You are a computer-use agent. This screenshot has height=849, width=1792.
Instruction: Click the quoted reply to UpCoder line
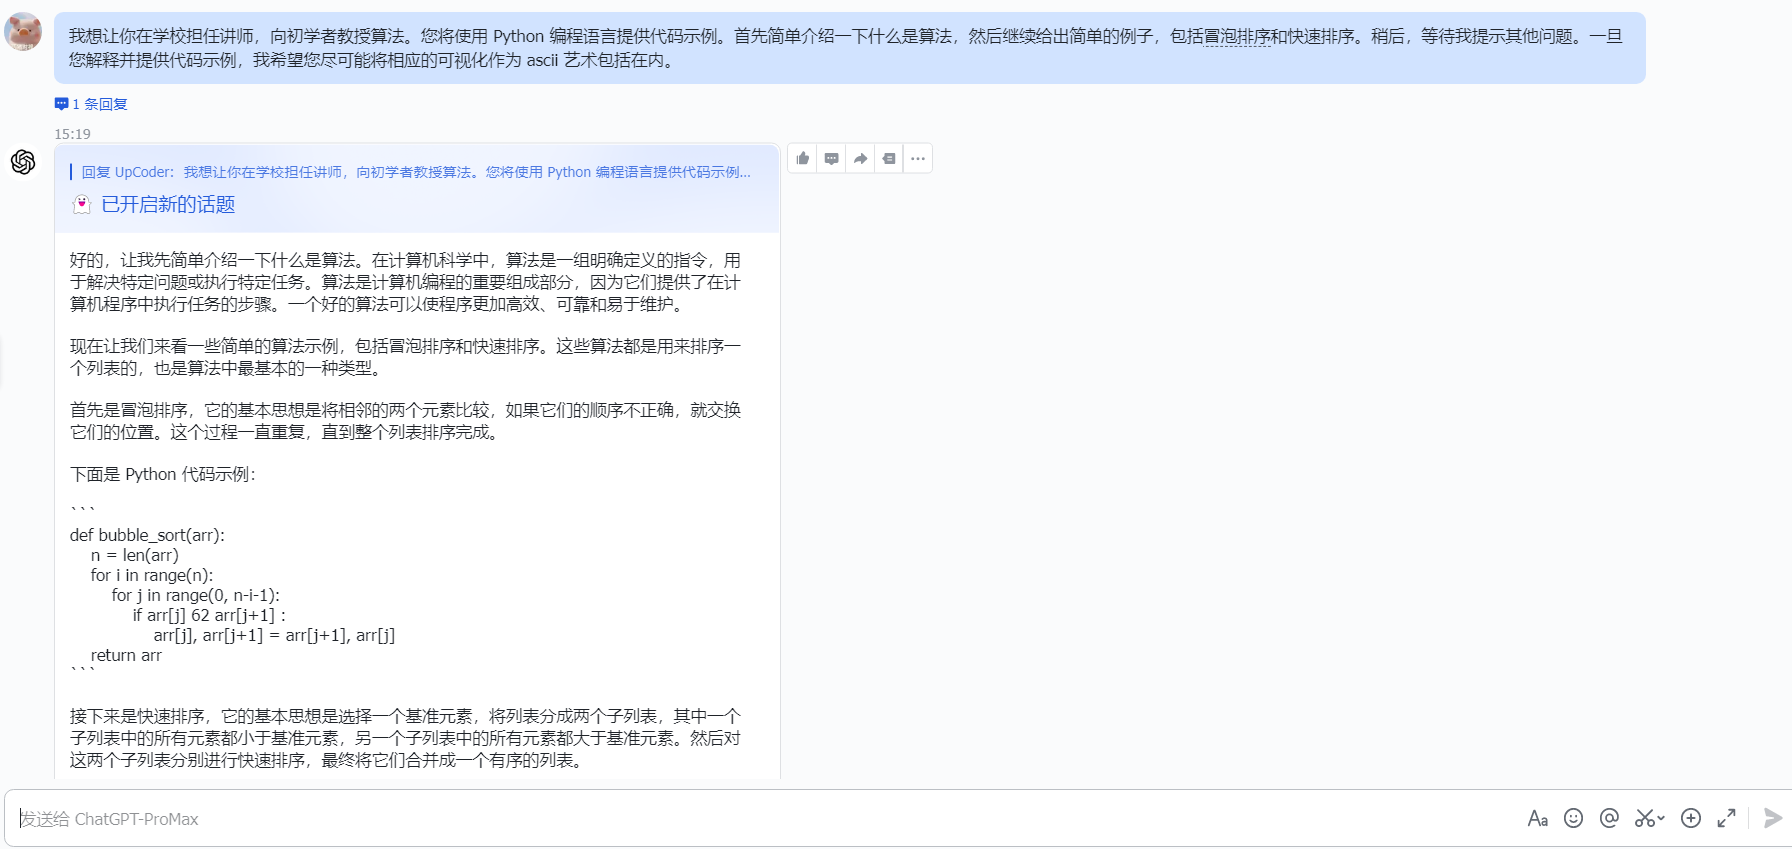click(415, 172)
